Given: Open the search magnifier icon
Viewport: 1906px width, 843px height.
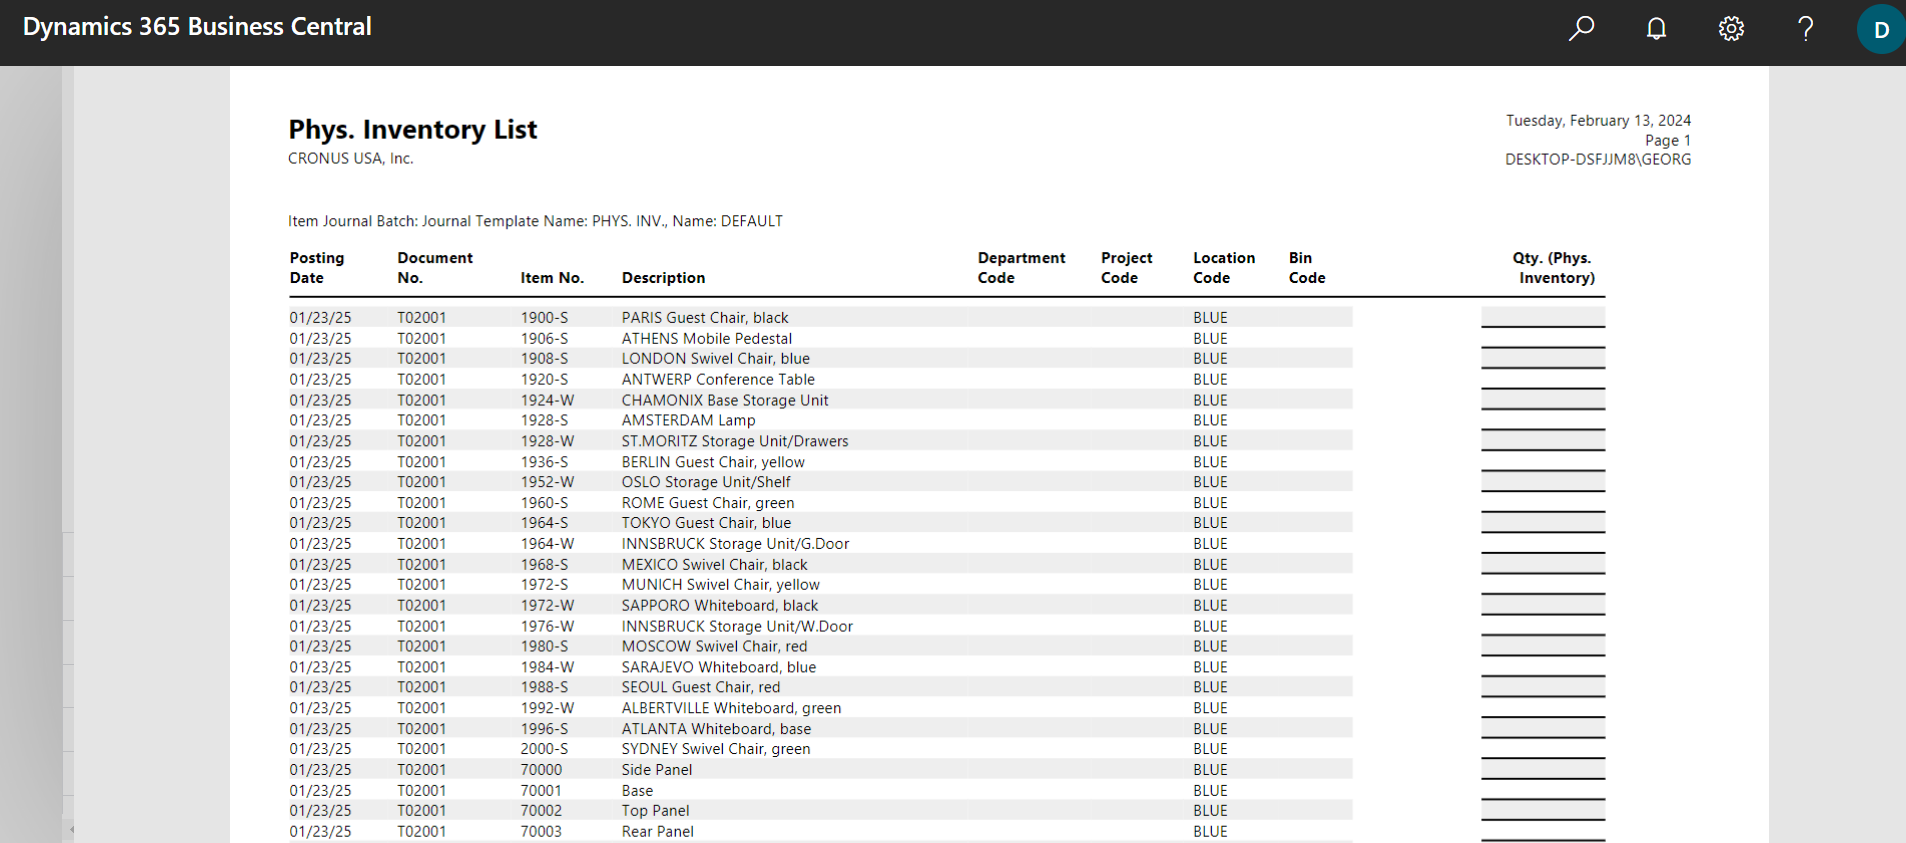Looking at the screenshot, I should (1581, 28).
